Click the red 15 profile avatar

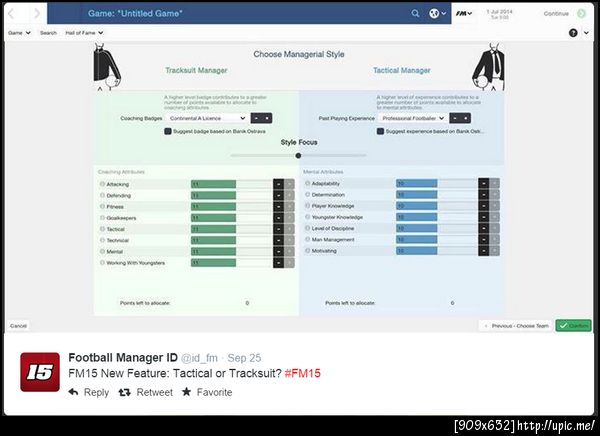40,372
